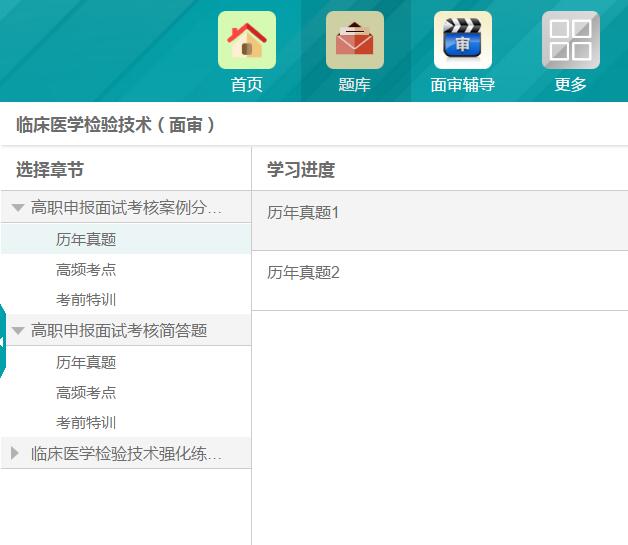Open the 更多 grid icon

click(571, 40)
